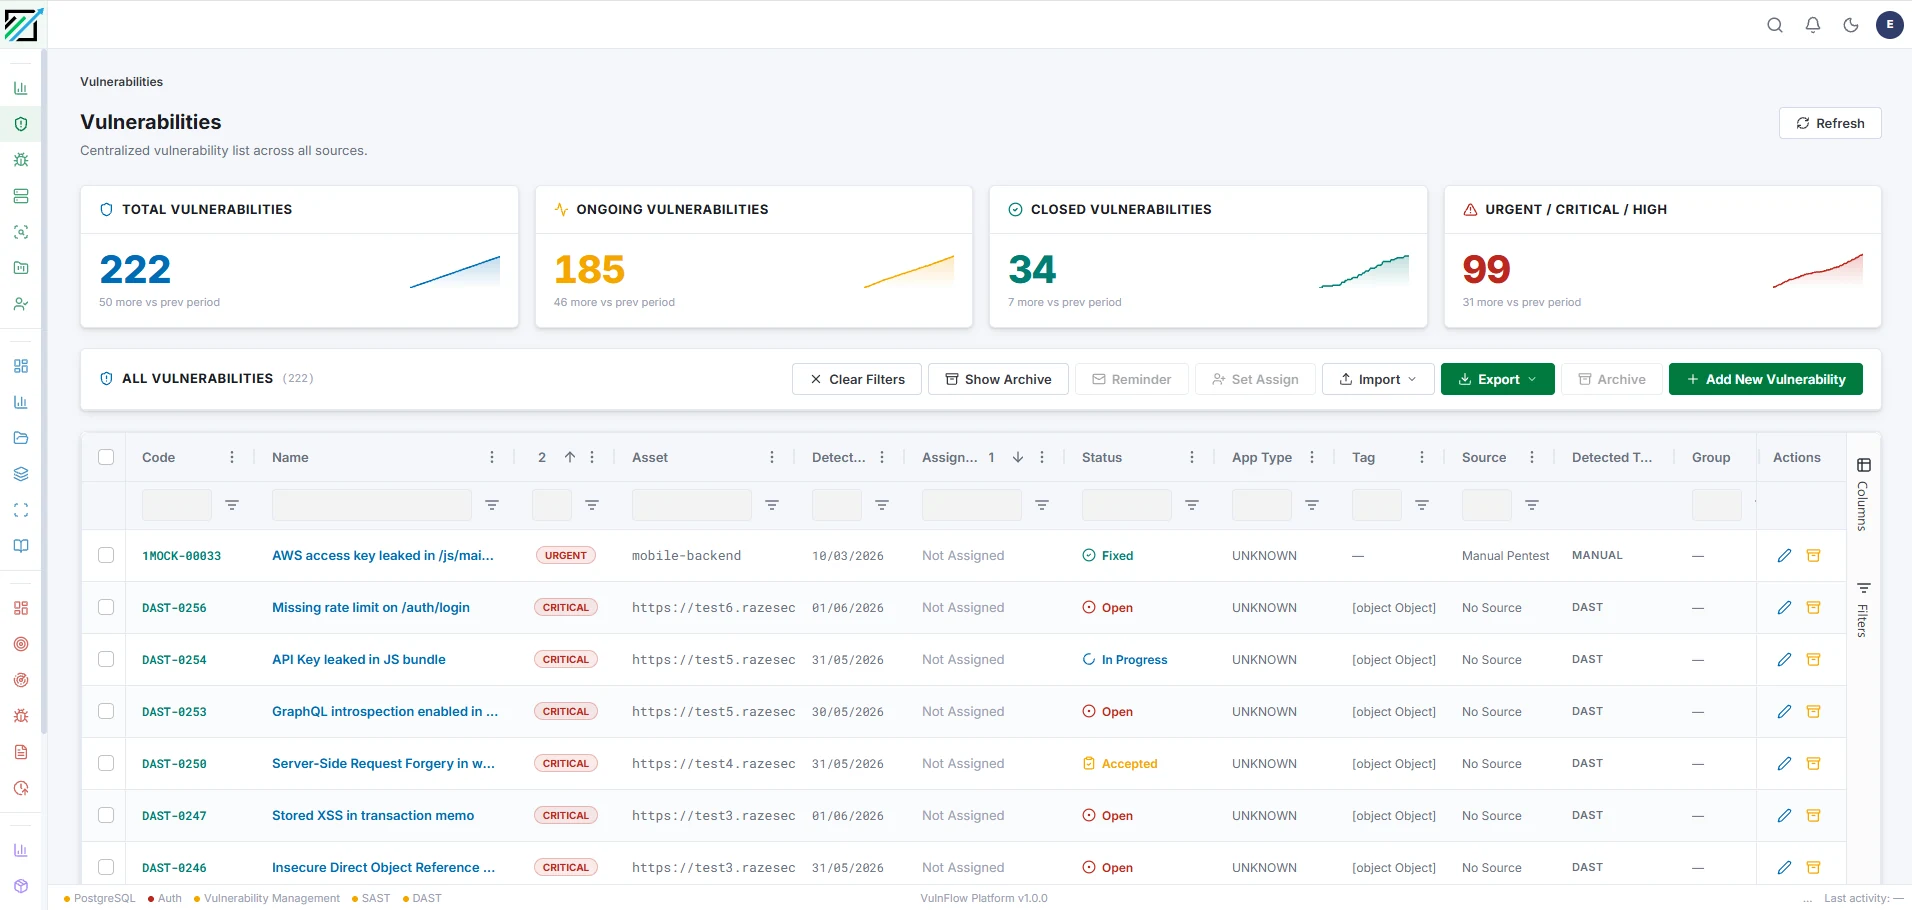Click Vulnerabilities breadcrumb
The width and height of the screenshot is (1912, 910).
click(x=121, y=82)
